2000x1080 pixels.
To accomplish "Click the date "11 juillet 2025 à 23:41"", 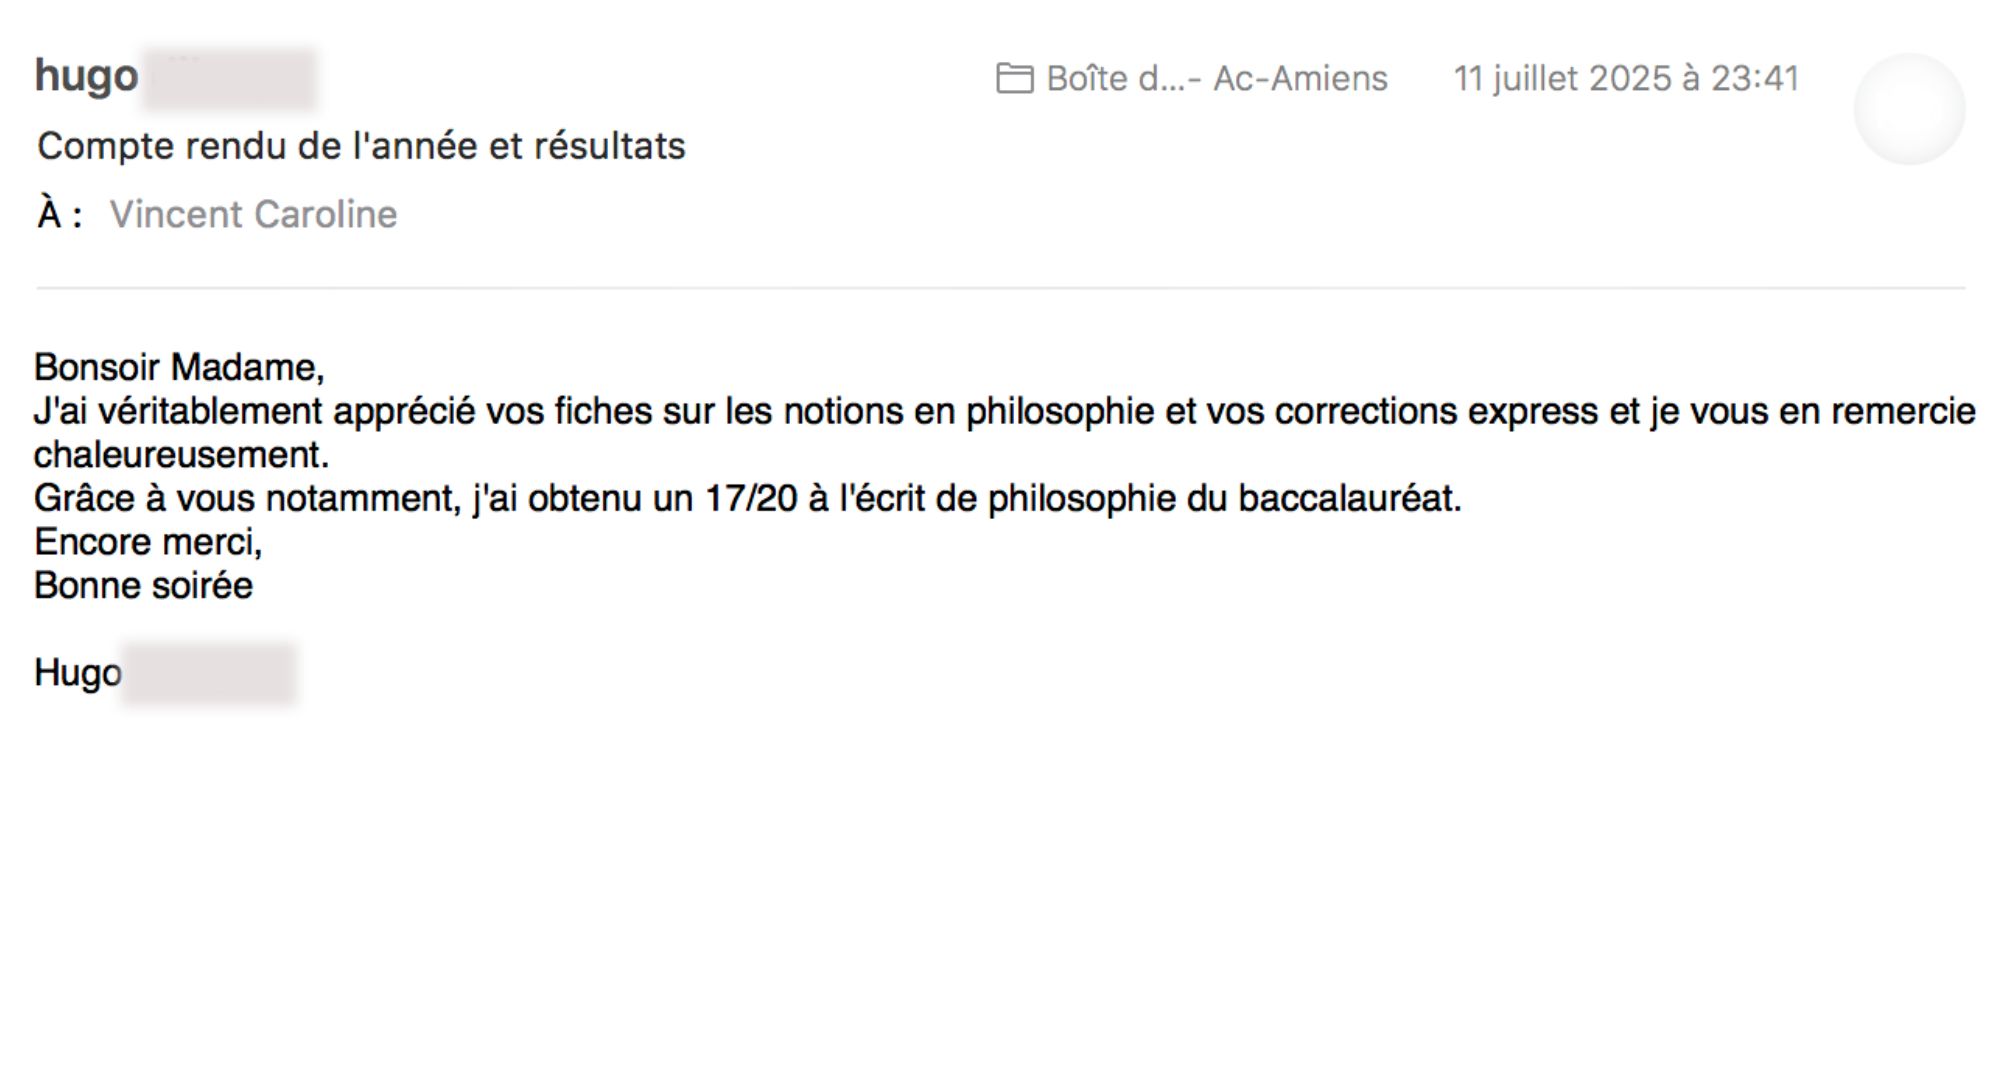I will [x=1626, y=79].
